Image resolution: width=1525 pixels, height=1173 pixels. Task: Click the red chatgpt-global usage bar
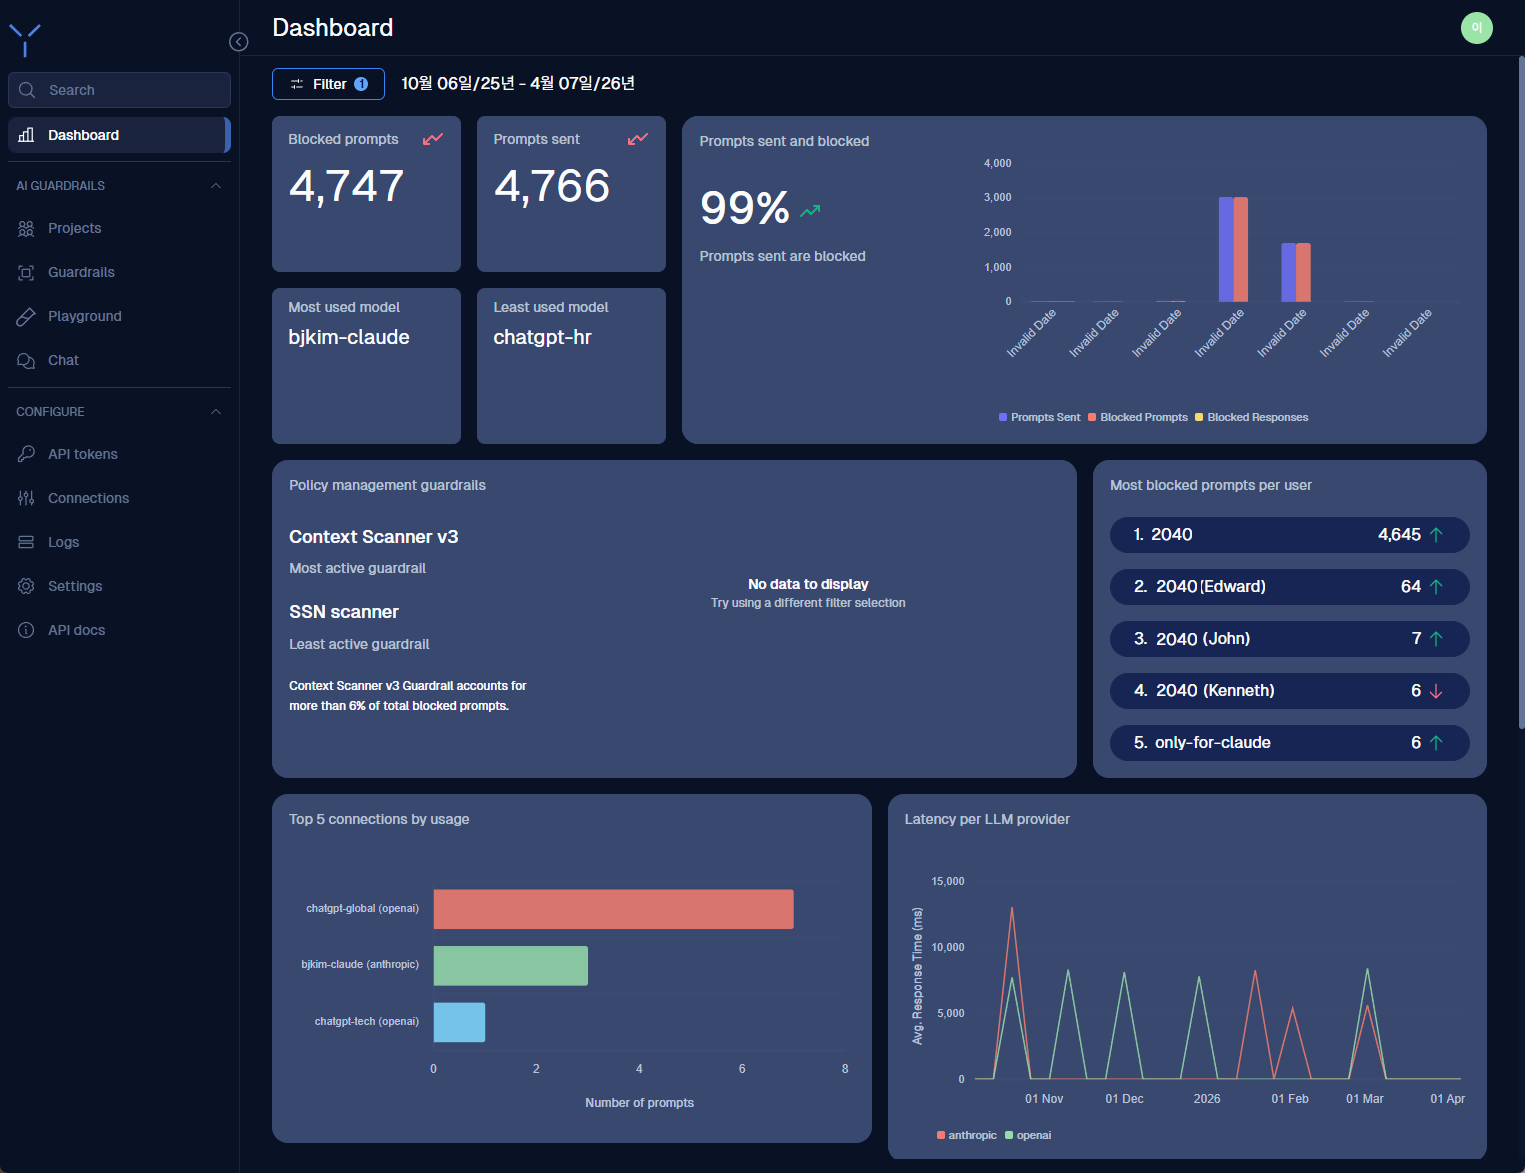click(x=613, y=909)
